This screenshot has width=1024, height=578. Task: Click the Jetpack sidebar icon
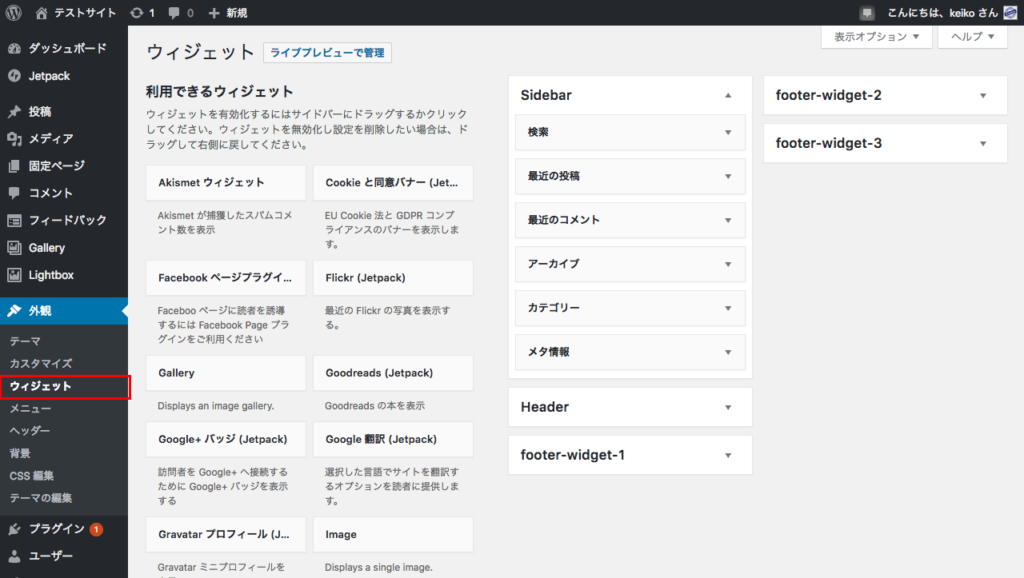coord(14,76)
